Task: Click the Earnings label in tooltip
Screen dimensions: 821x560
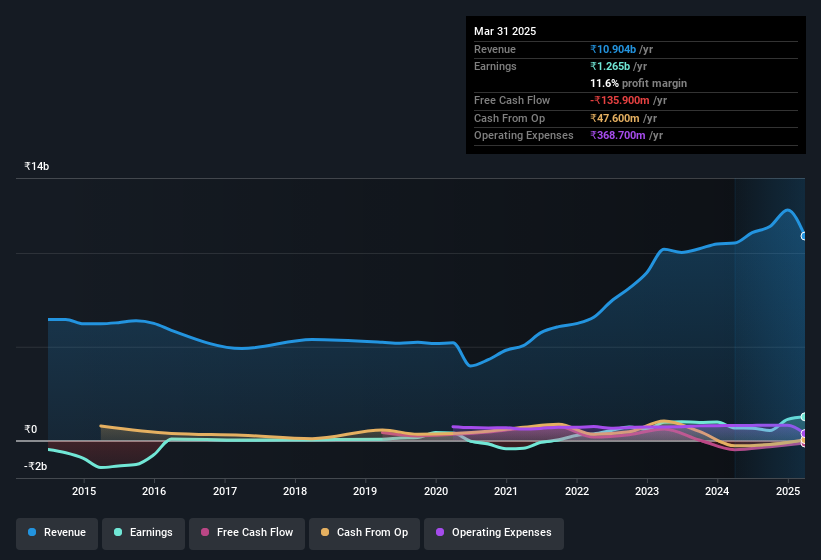Action: click(x=495, y=66)
